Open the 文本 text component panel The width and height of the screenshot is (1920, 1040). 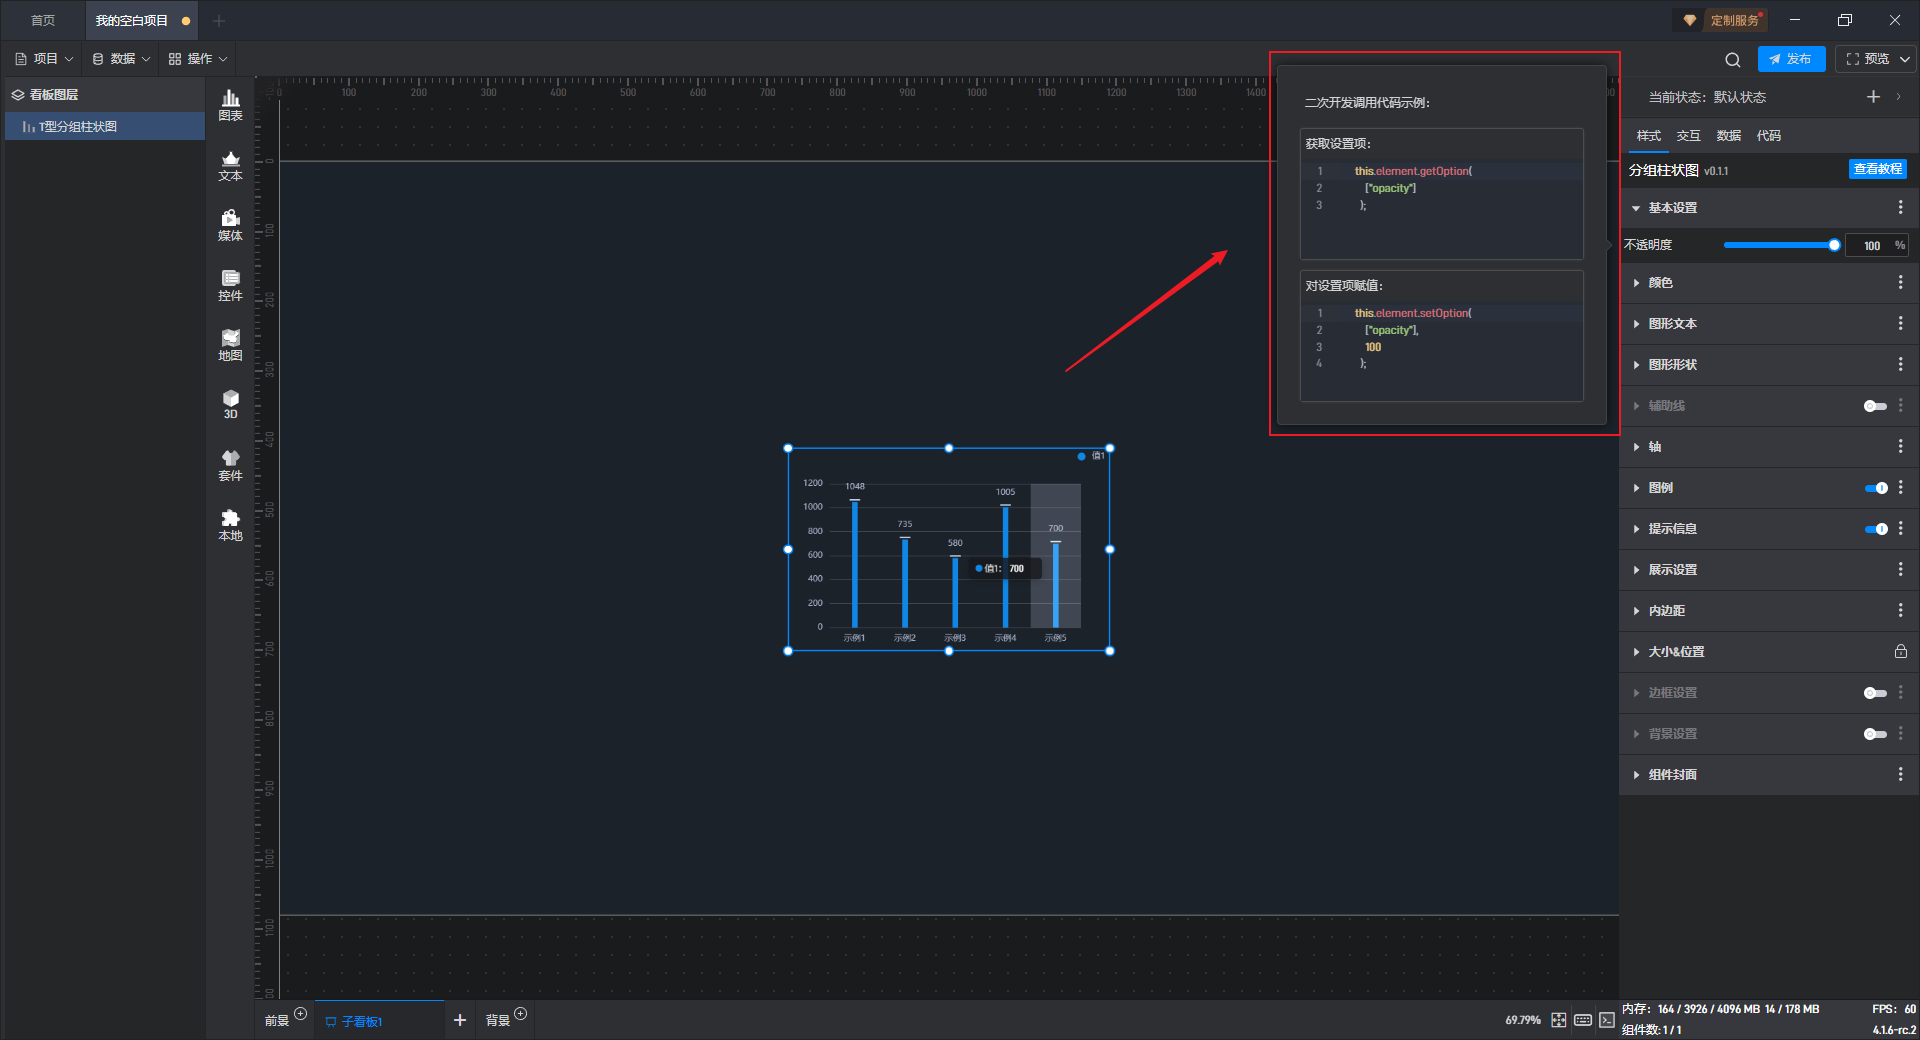[230, 165]
